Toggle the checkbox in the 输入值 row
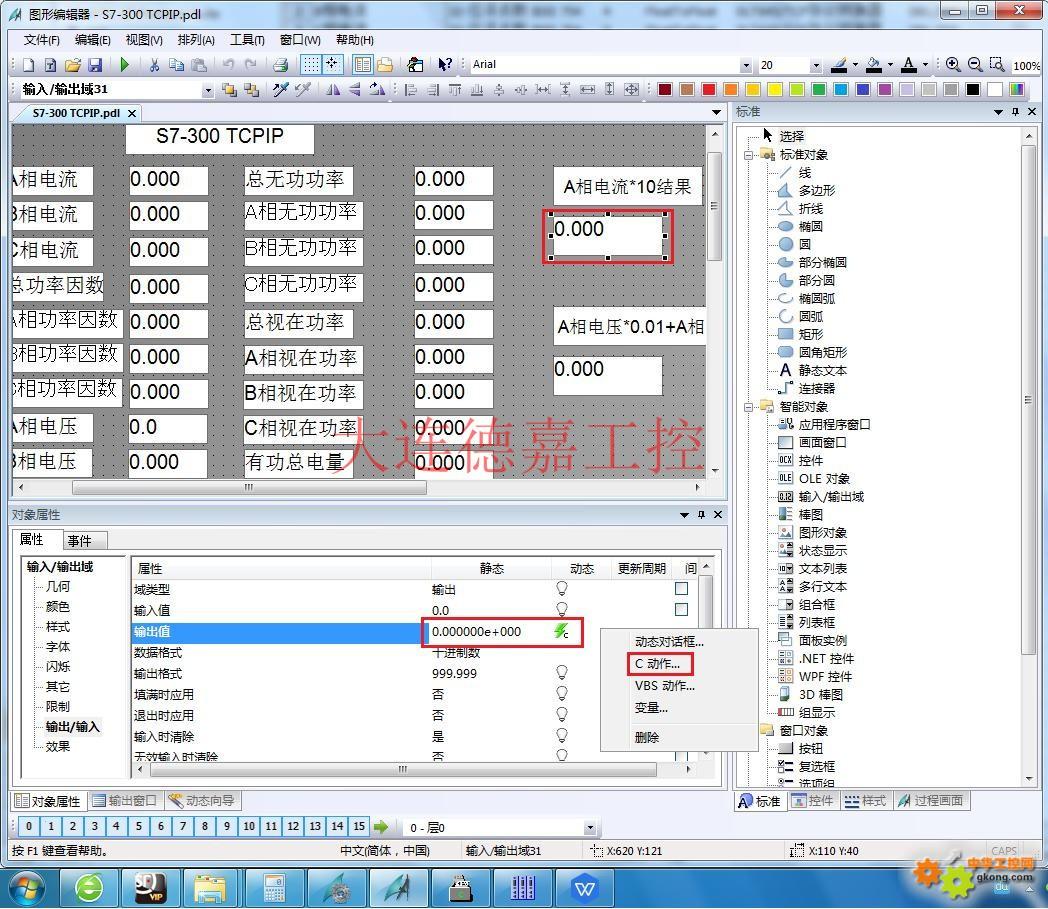 coord(681,610)
